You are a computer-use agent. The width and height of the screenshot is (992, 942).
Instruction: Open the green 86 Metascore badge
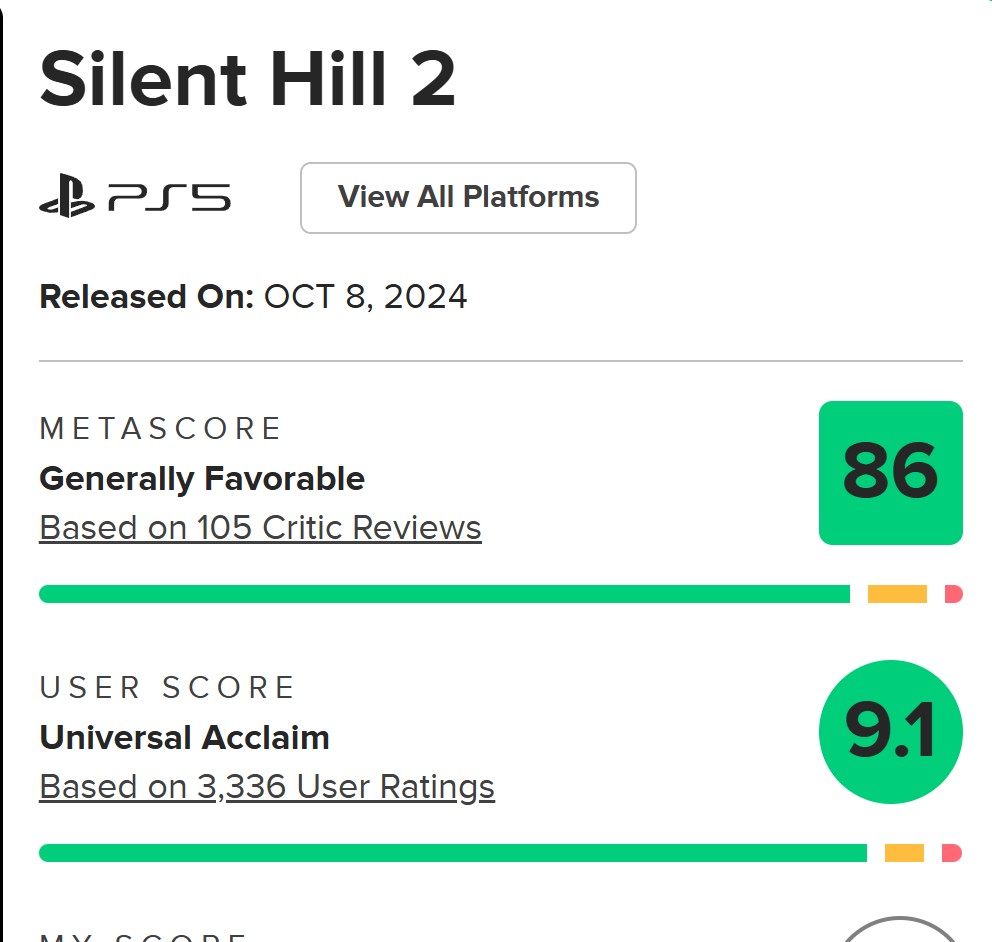tap(890, 473)
